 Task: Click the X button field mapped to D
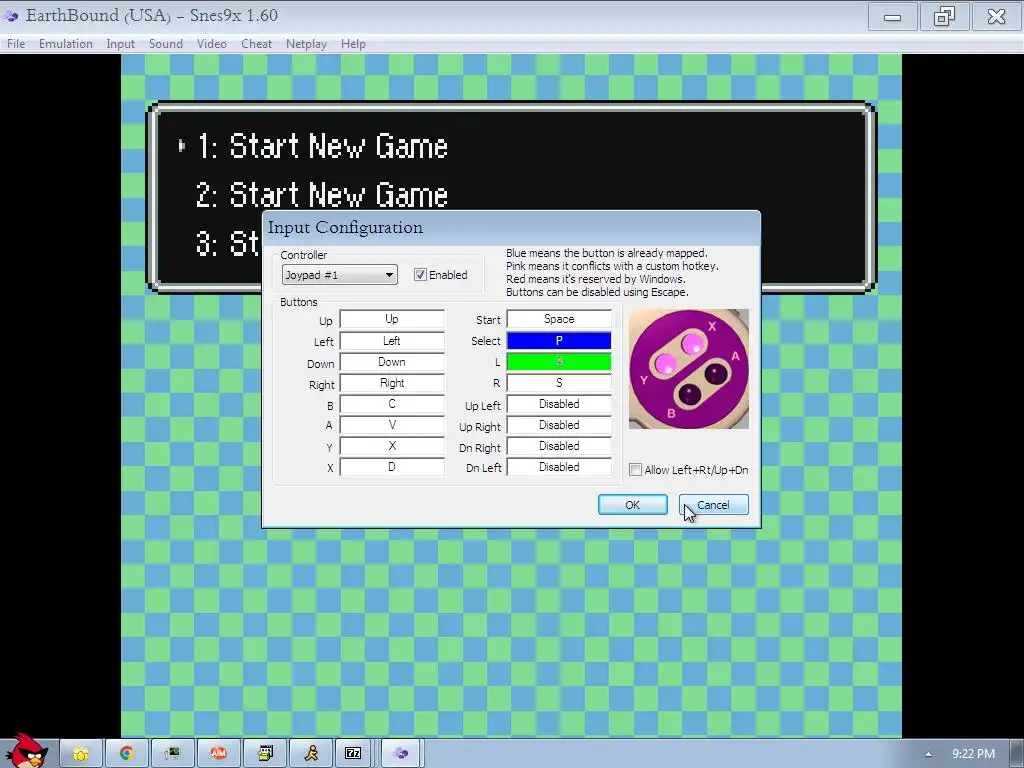pyautogui.click(x=392, y=467)
